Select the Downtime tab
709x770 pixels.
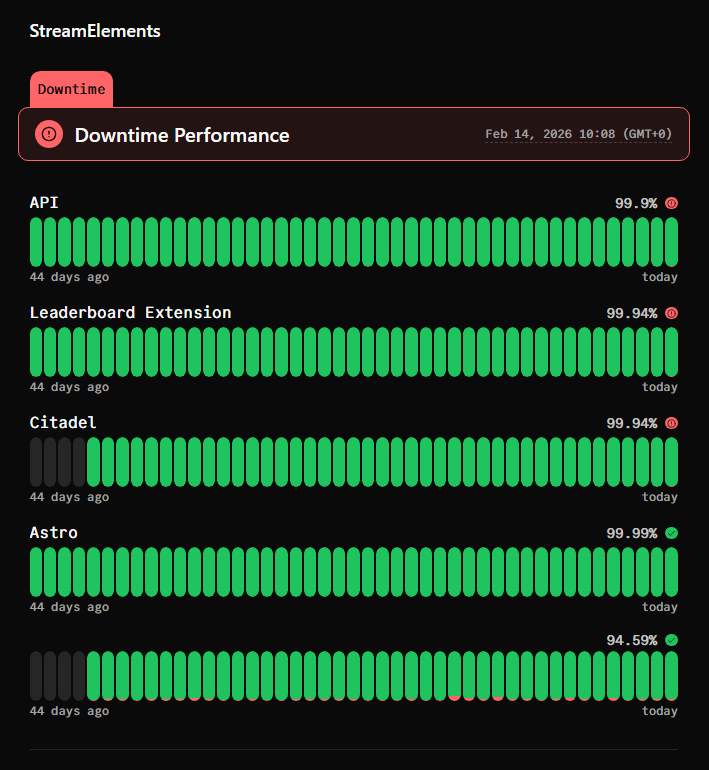[x=71, y=89]
